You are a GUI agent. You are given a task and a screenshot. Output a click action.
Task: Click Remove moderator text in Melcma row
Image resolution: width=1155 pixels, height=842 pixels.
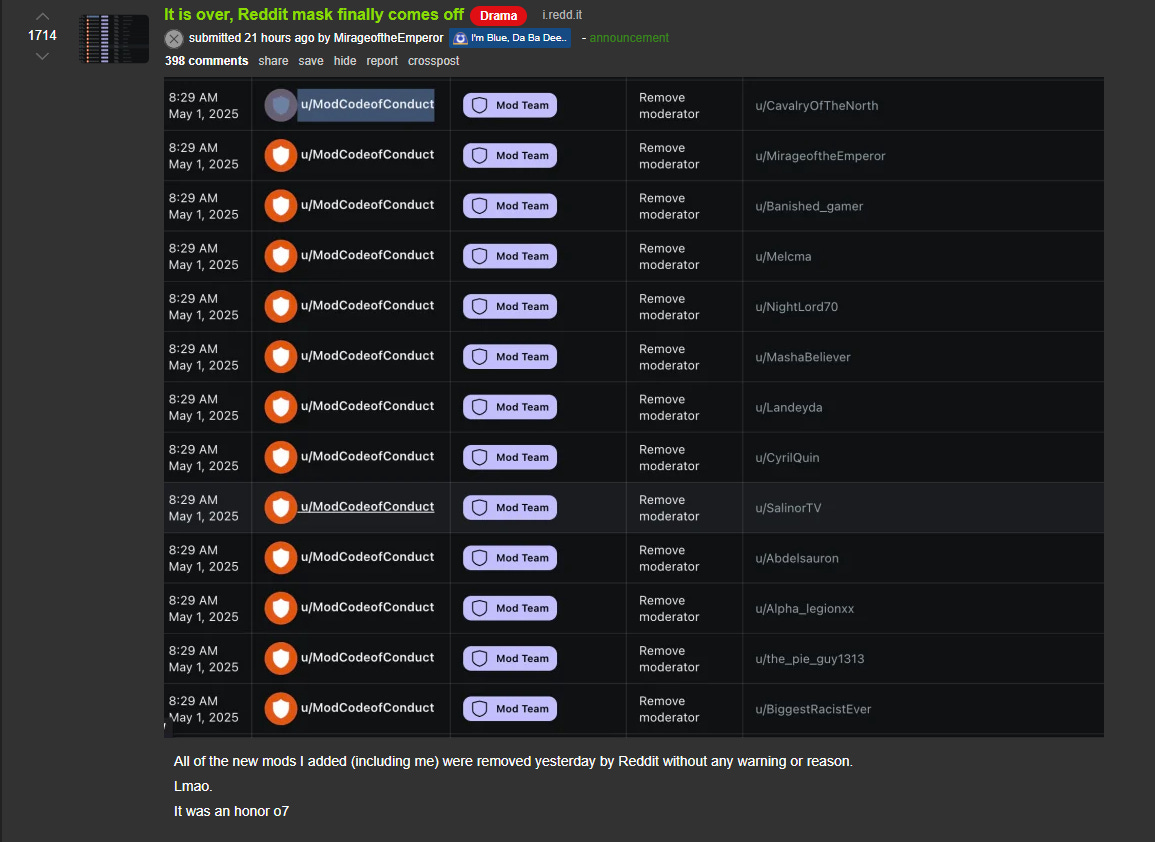[669, 256]
